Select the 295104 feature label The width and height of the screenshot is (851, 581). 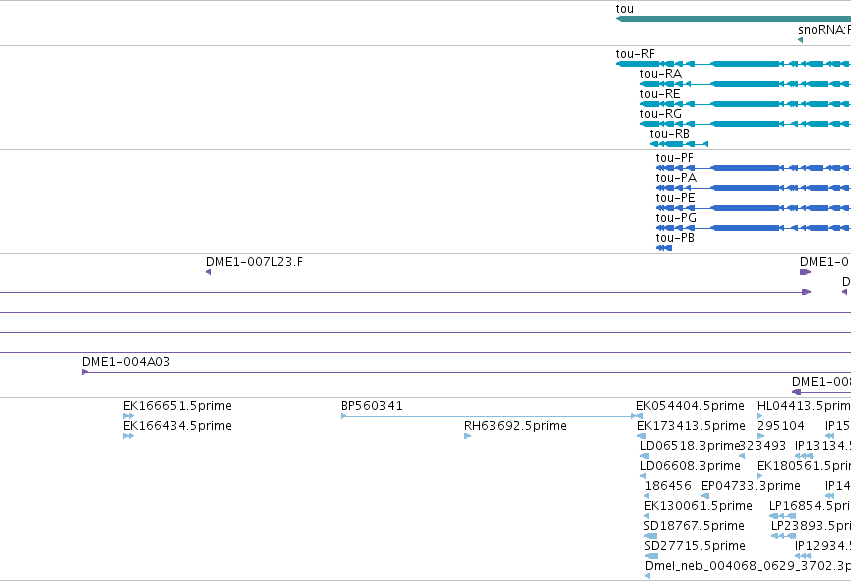780,426
